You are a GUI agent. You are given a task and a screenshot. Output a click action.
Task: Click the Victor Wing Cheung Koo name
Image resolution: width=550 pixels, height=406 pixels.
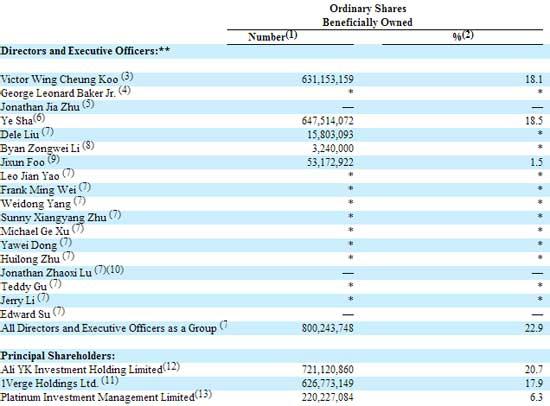tap(59, 79)
